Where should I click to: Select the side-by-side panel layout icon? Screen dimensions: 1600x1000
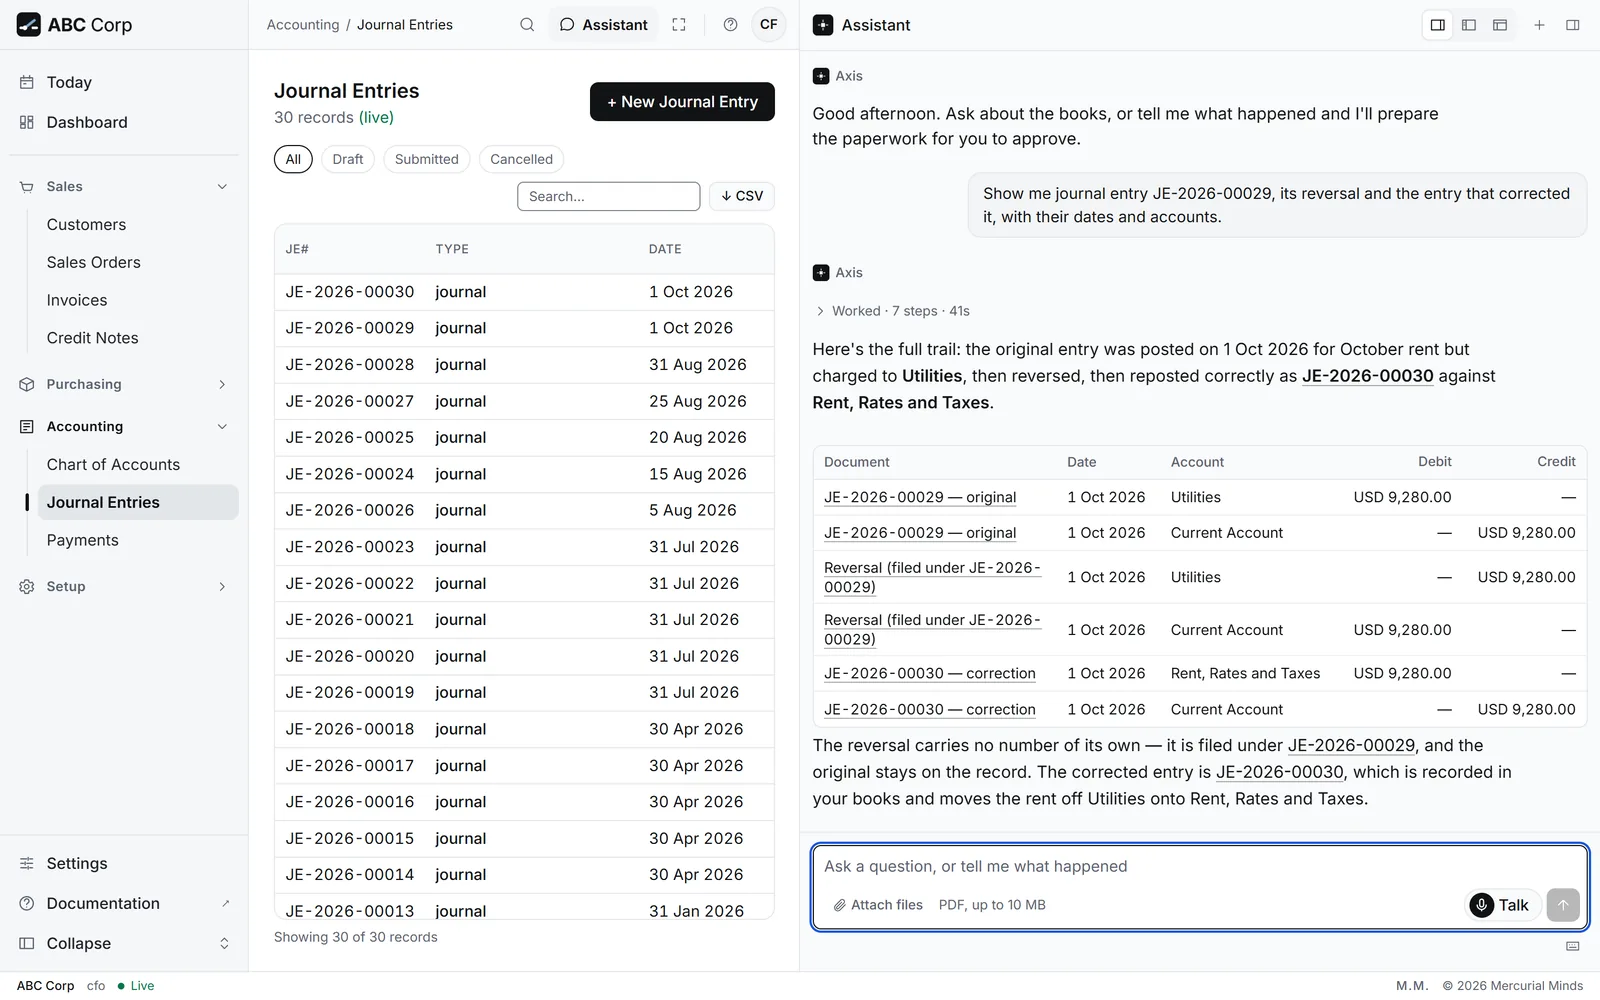point(1438,25)
